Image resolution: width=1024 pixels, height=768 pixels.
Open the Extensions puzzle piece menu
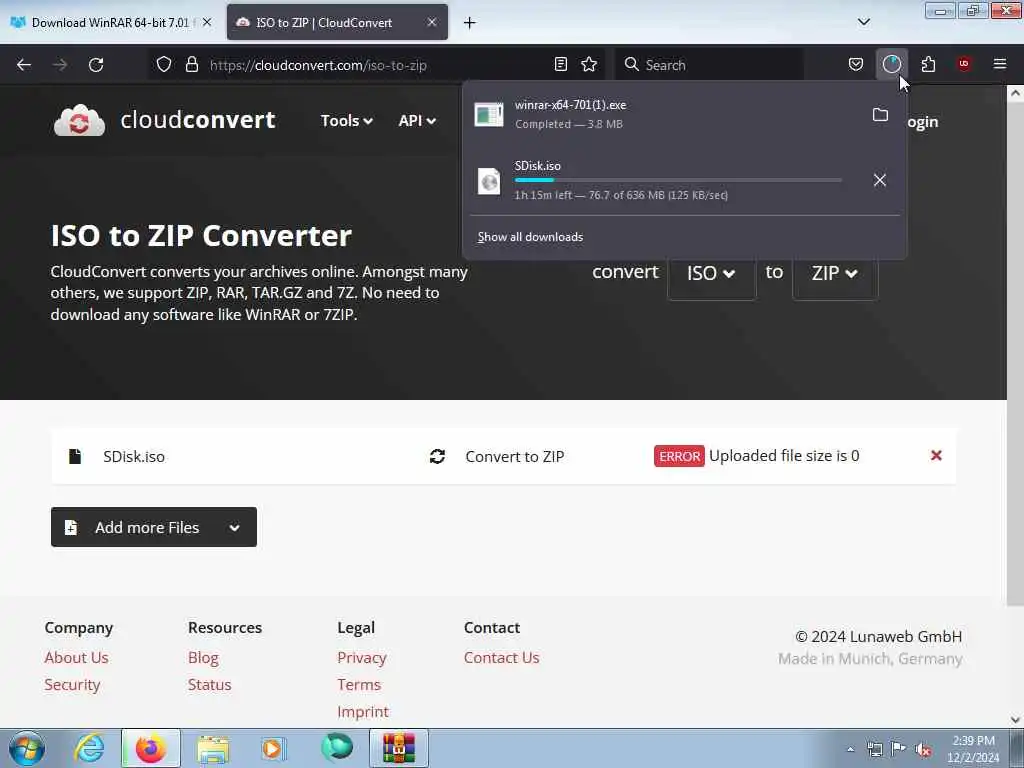928,64
